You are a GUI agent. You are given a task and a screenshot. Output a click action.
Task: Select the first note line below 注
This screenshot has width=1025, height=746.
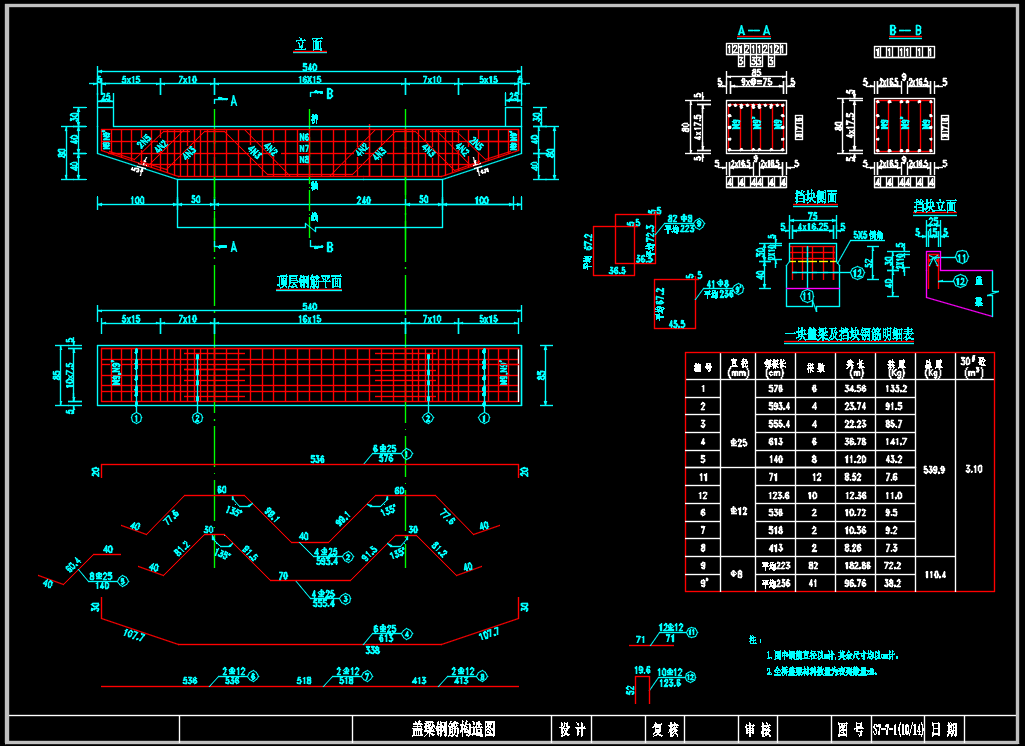point(832,655)
